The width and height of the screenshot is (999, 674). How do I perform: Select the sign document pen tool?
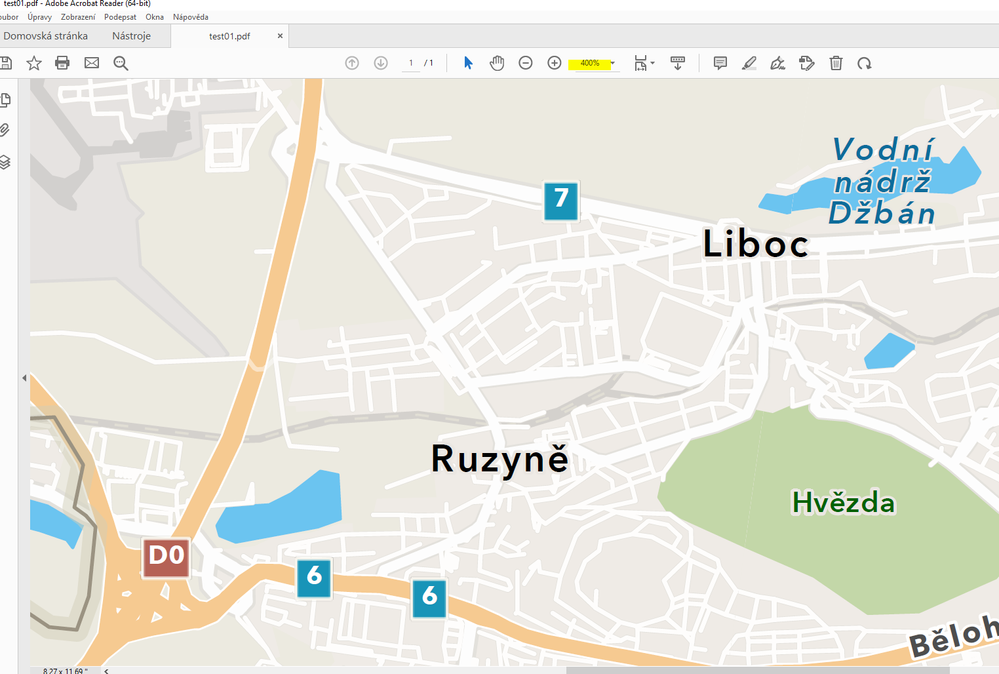click(778, 63)
